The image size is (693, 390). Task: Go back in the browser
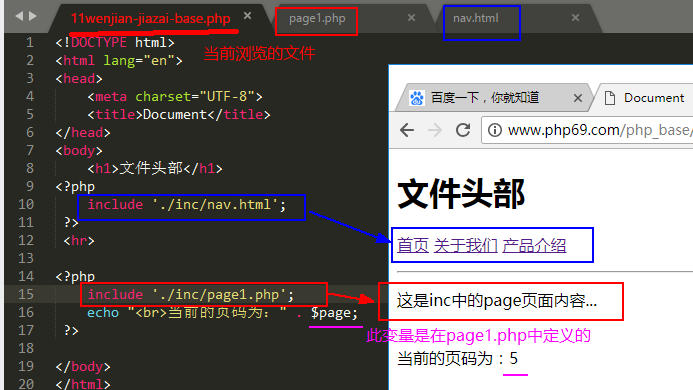click(407, 130)
